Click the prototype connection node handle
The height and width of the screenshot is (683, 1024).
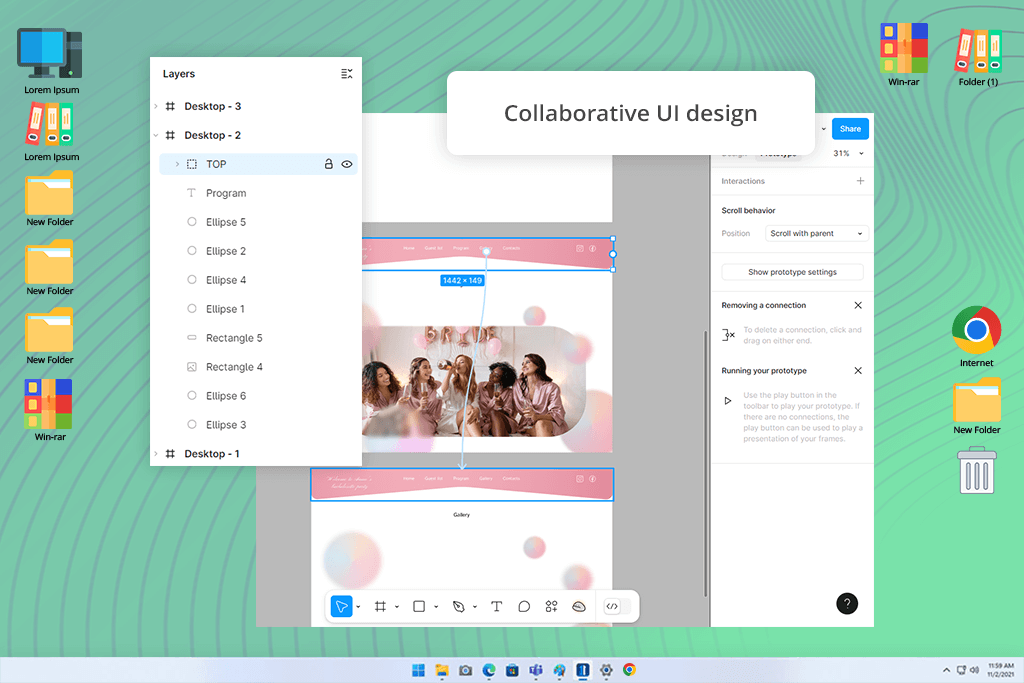click(486, 252)
